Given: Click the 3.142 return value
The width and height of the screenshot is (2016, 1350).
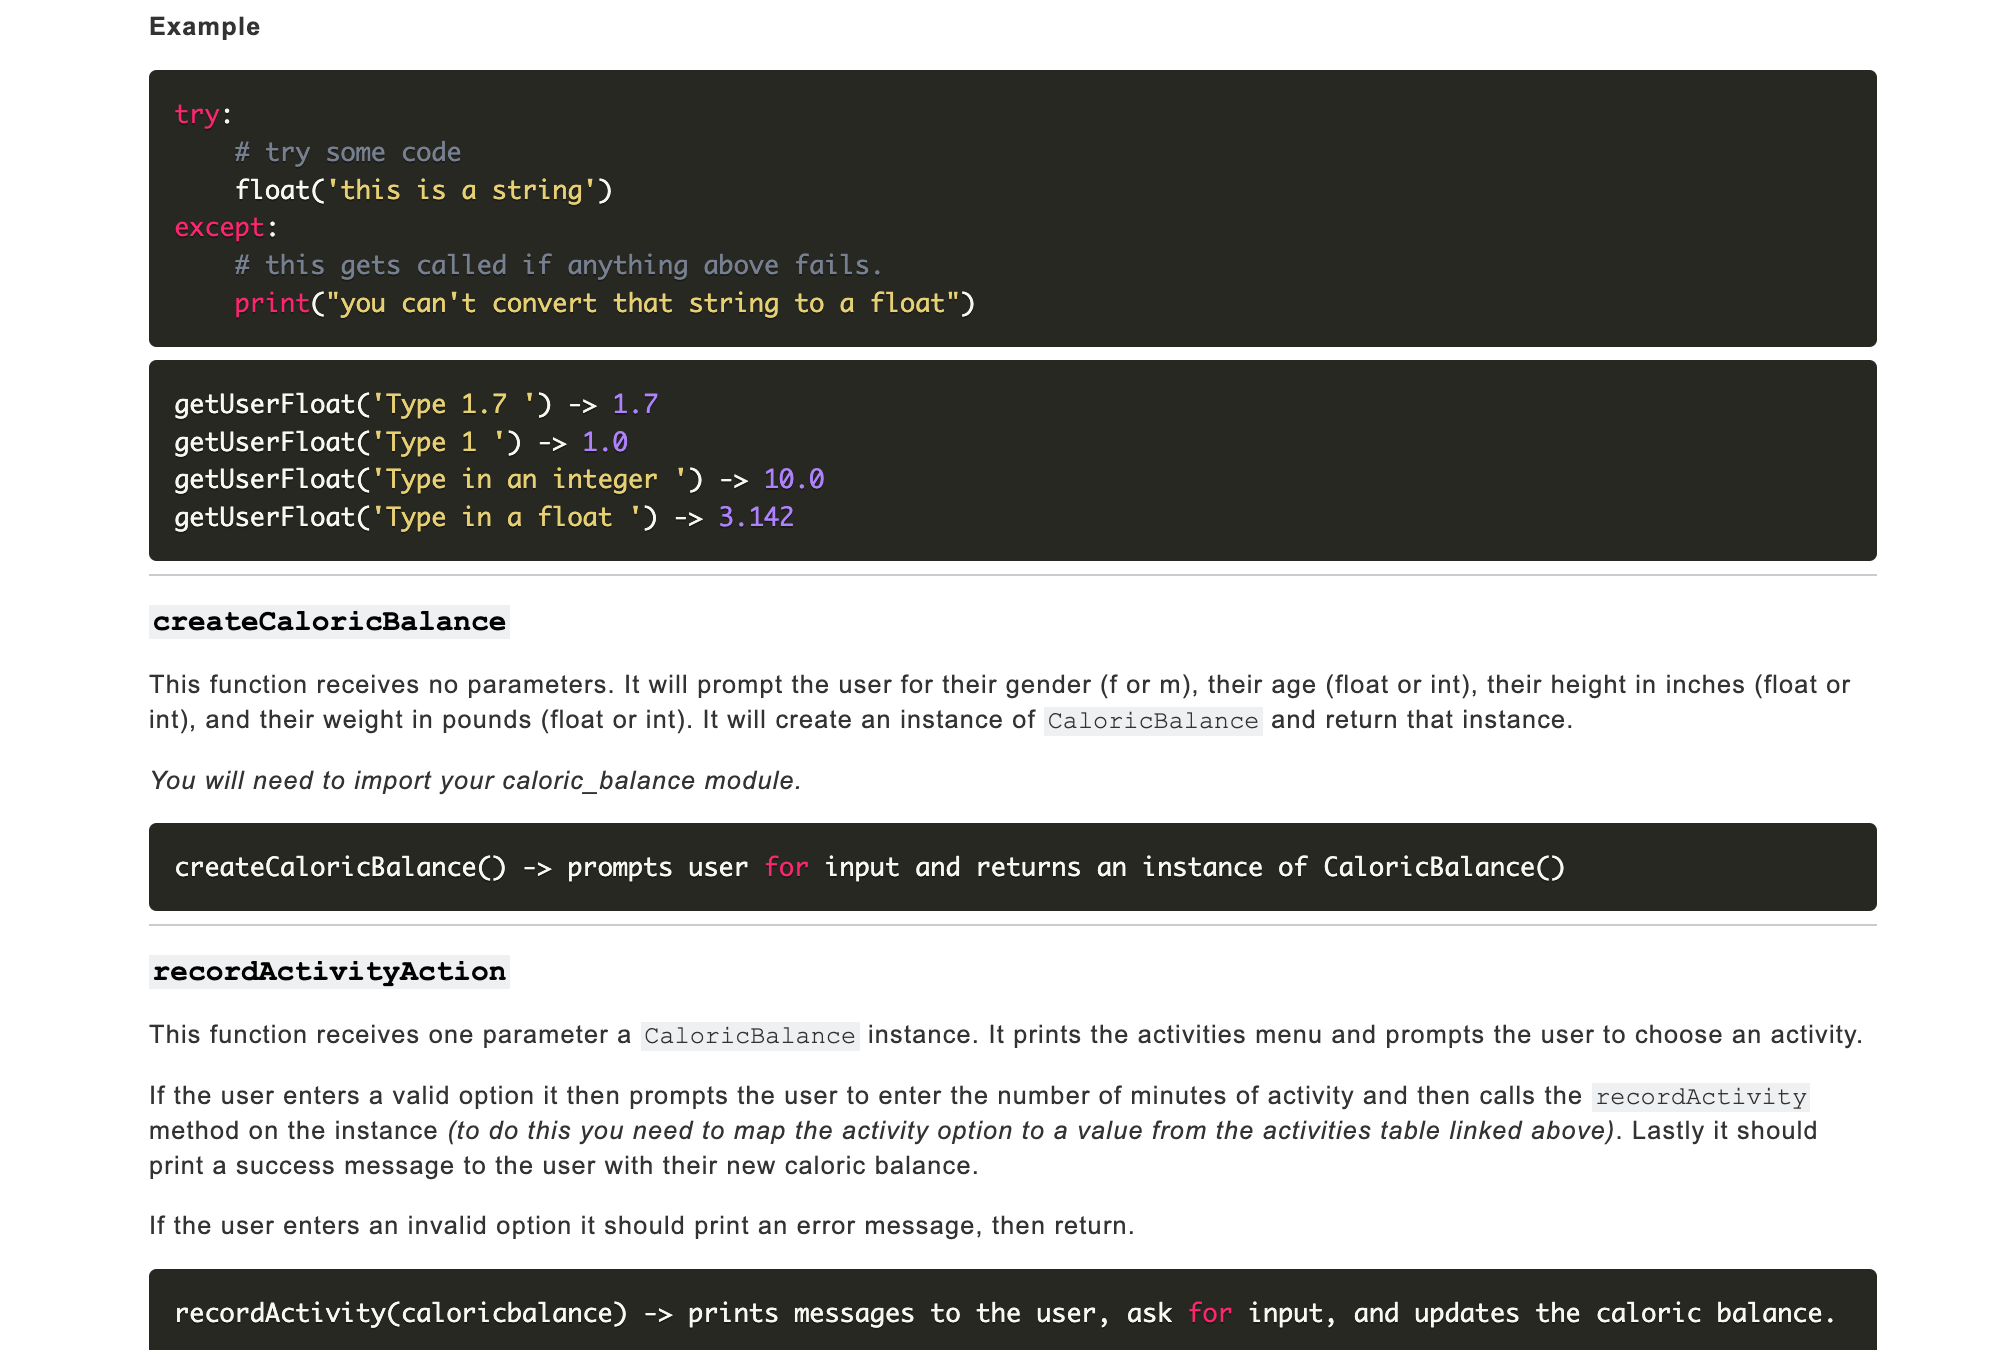Looking at the screenshot, I should (755, 517).
